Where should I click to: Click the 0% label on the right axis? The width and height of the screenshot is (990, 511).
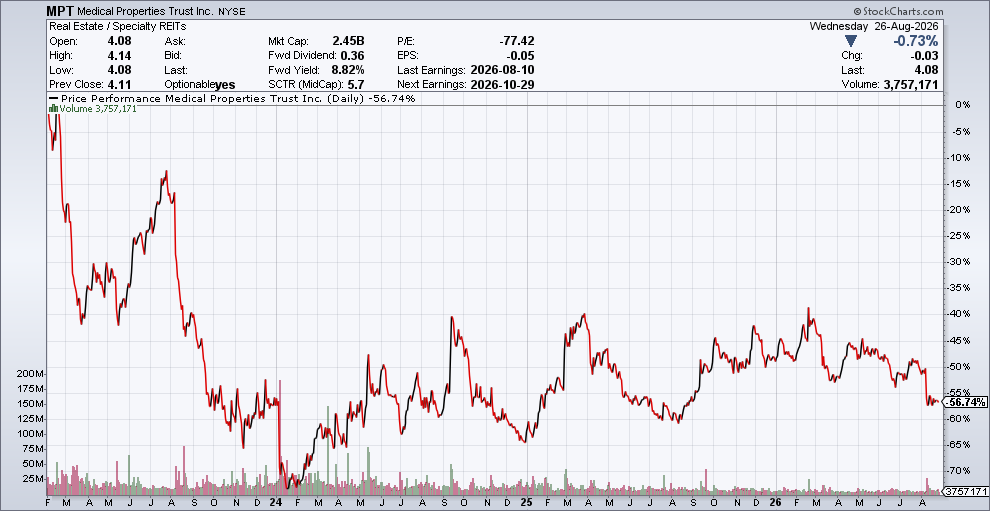click(963, 104)
